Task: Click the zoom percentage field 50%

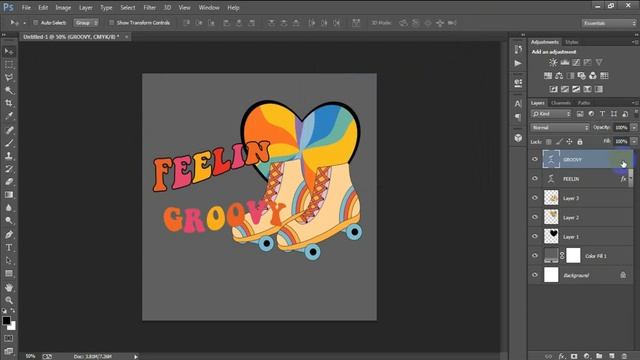Action: (30, 356)
